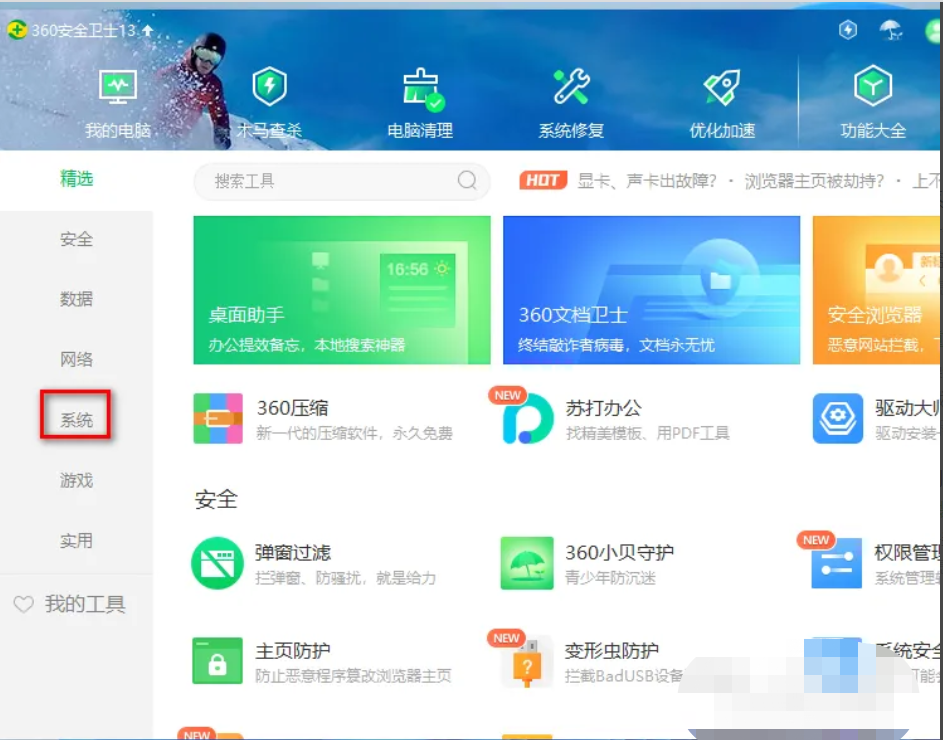This screenshot has height=740, width=943.
Task: Click the 主页防护 title text
Action: 293,650
